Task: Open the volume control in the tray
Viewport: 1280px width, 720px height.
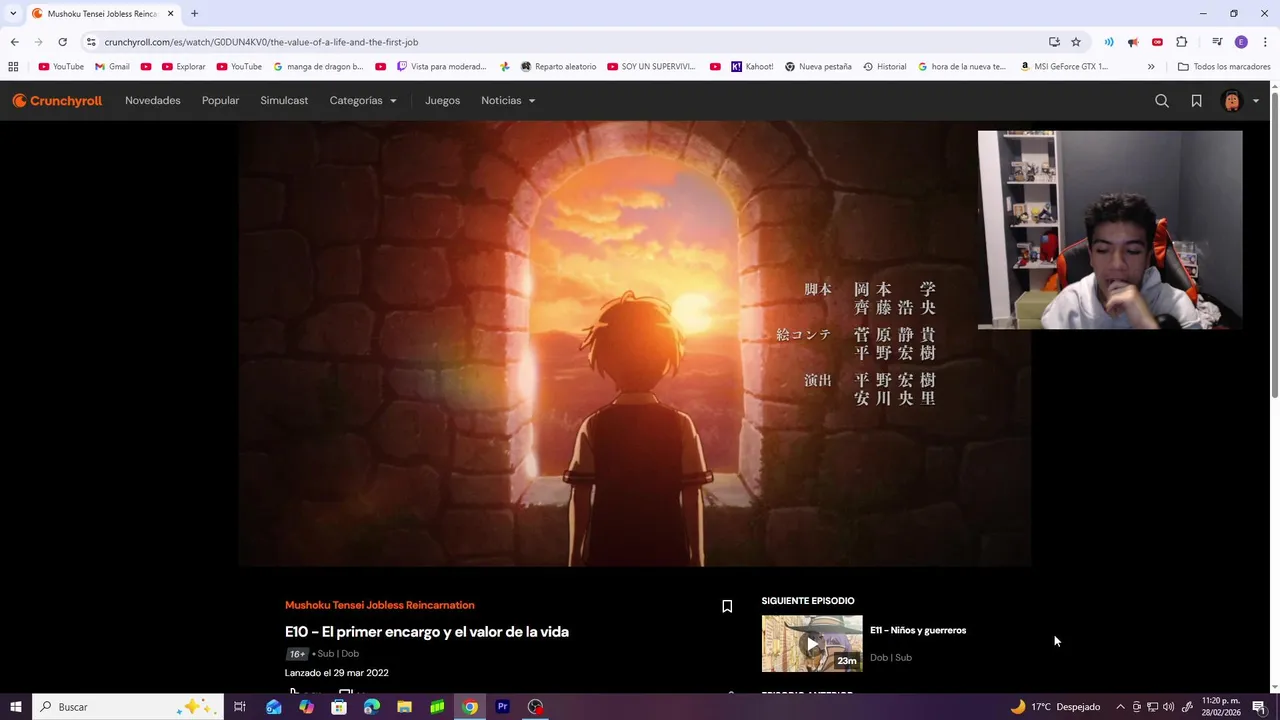Action: tap(1169, 707)
